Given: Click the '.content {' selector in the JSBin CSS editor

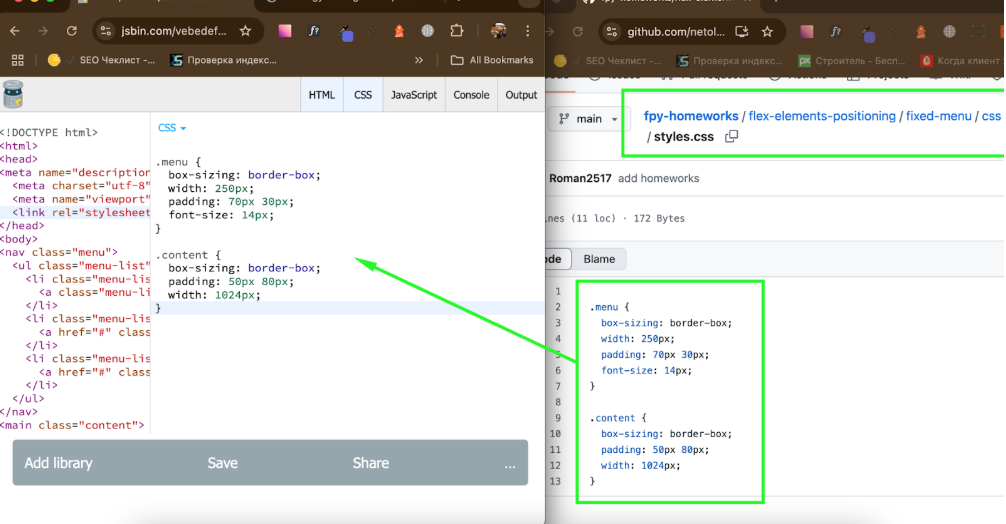Looking at the screenshot, I should 189,255.
